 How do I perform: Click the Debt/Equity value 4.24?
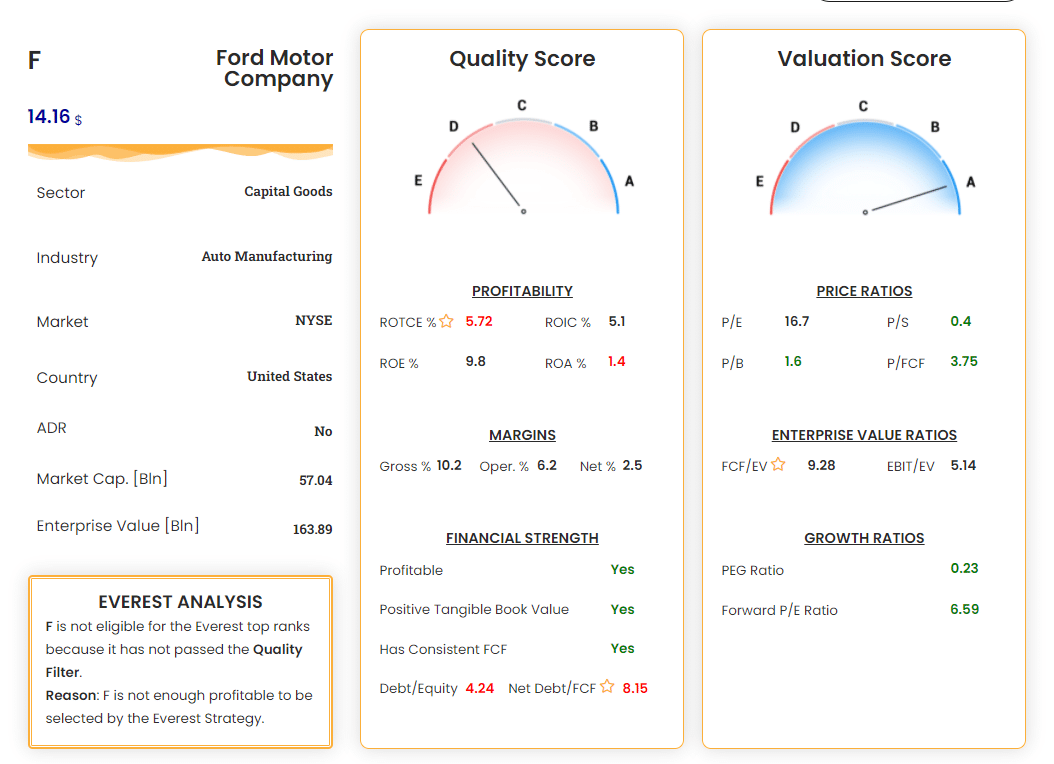480,688
